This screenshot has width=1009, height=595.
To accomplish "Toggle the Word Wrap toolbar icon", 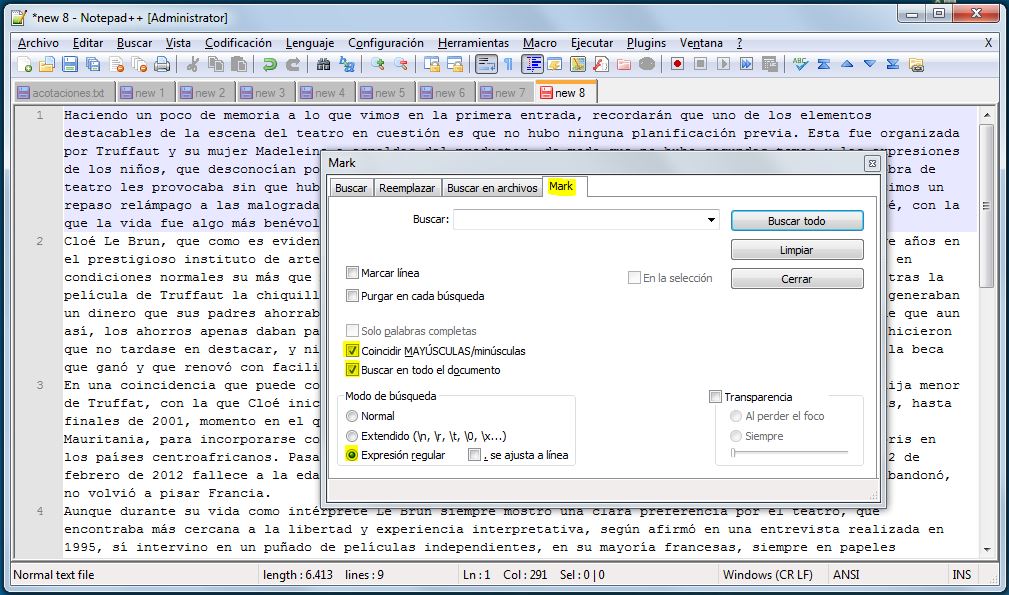I will (486, 64).
